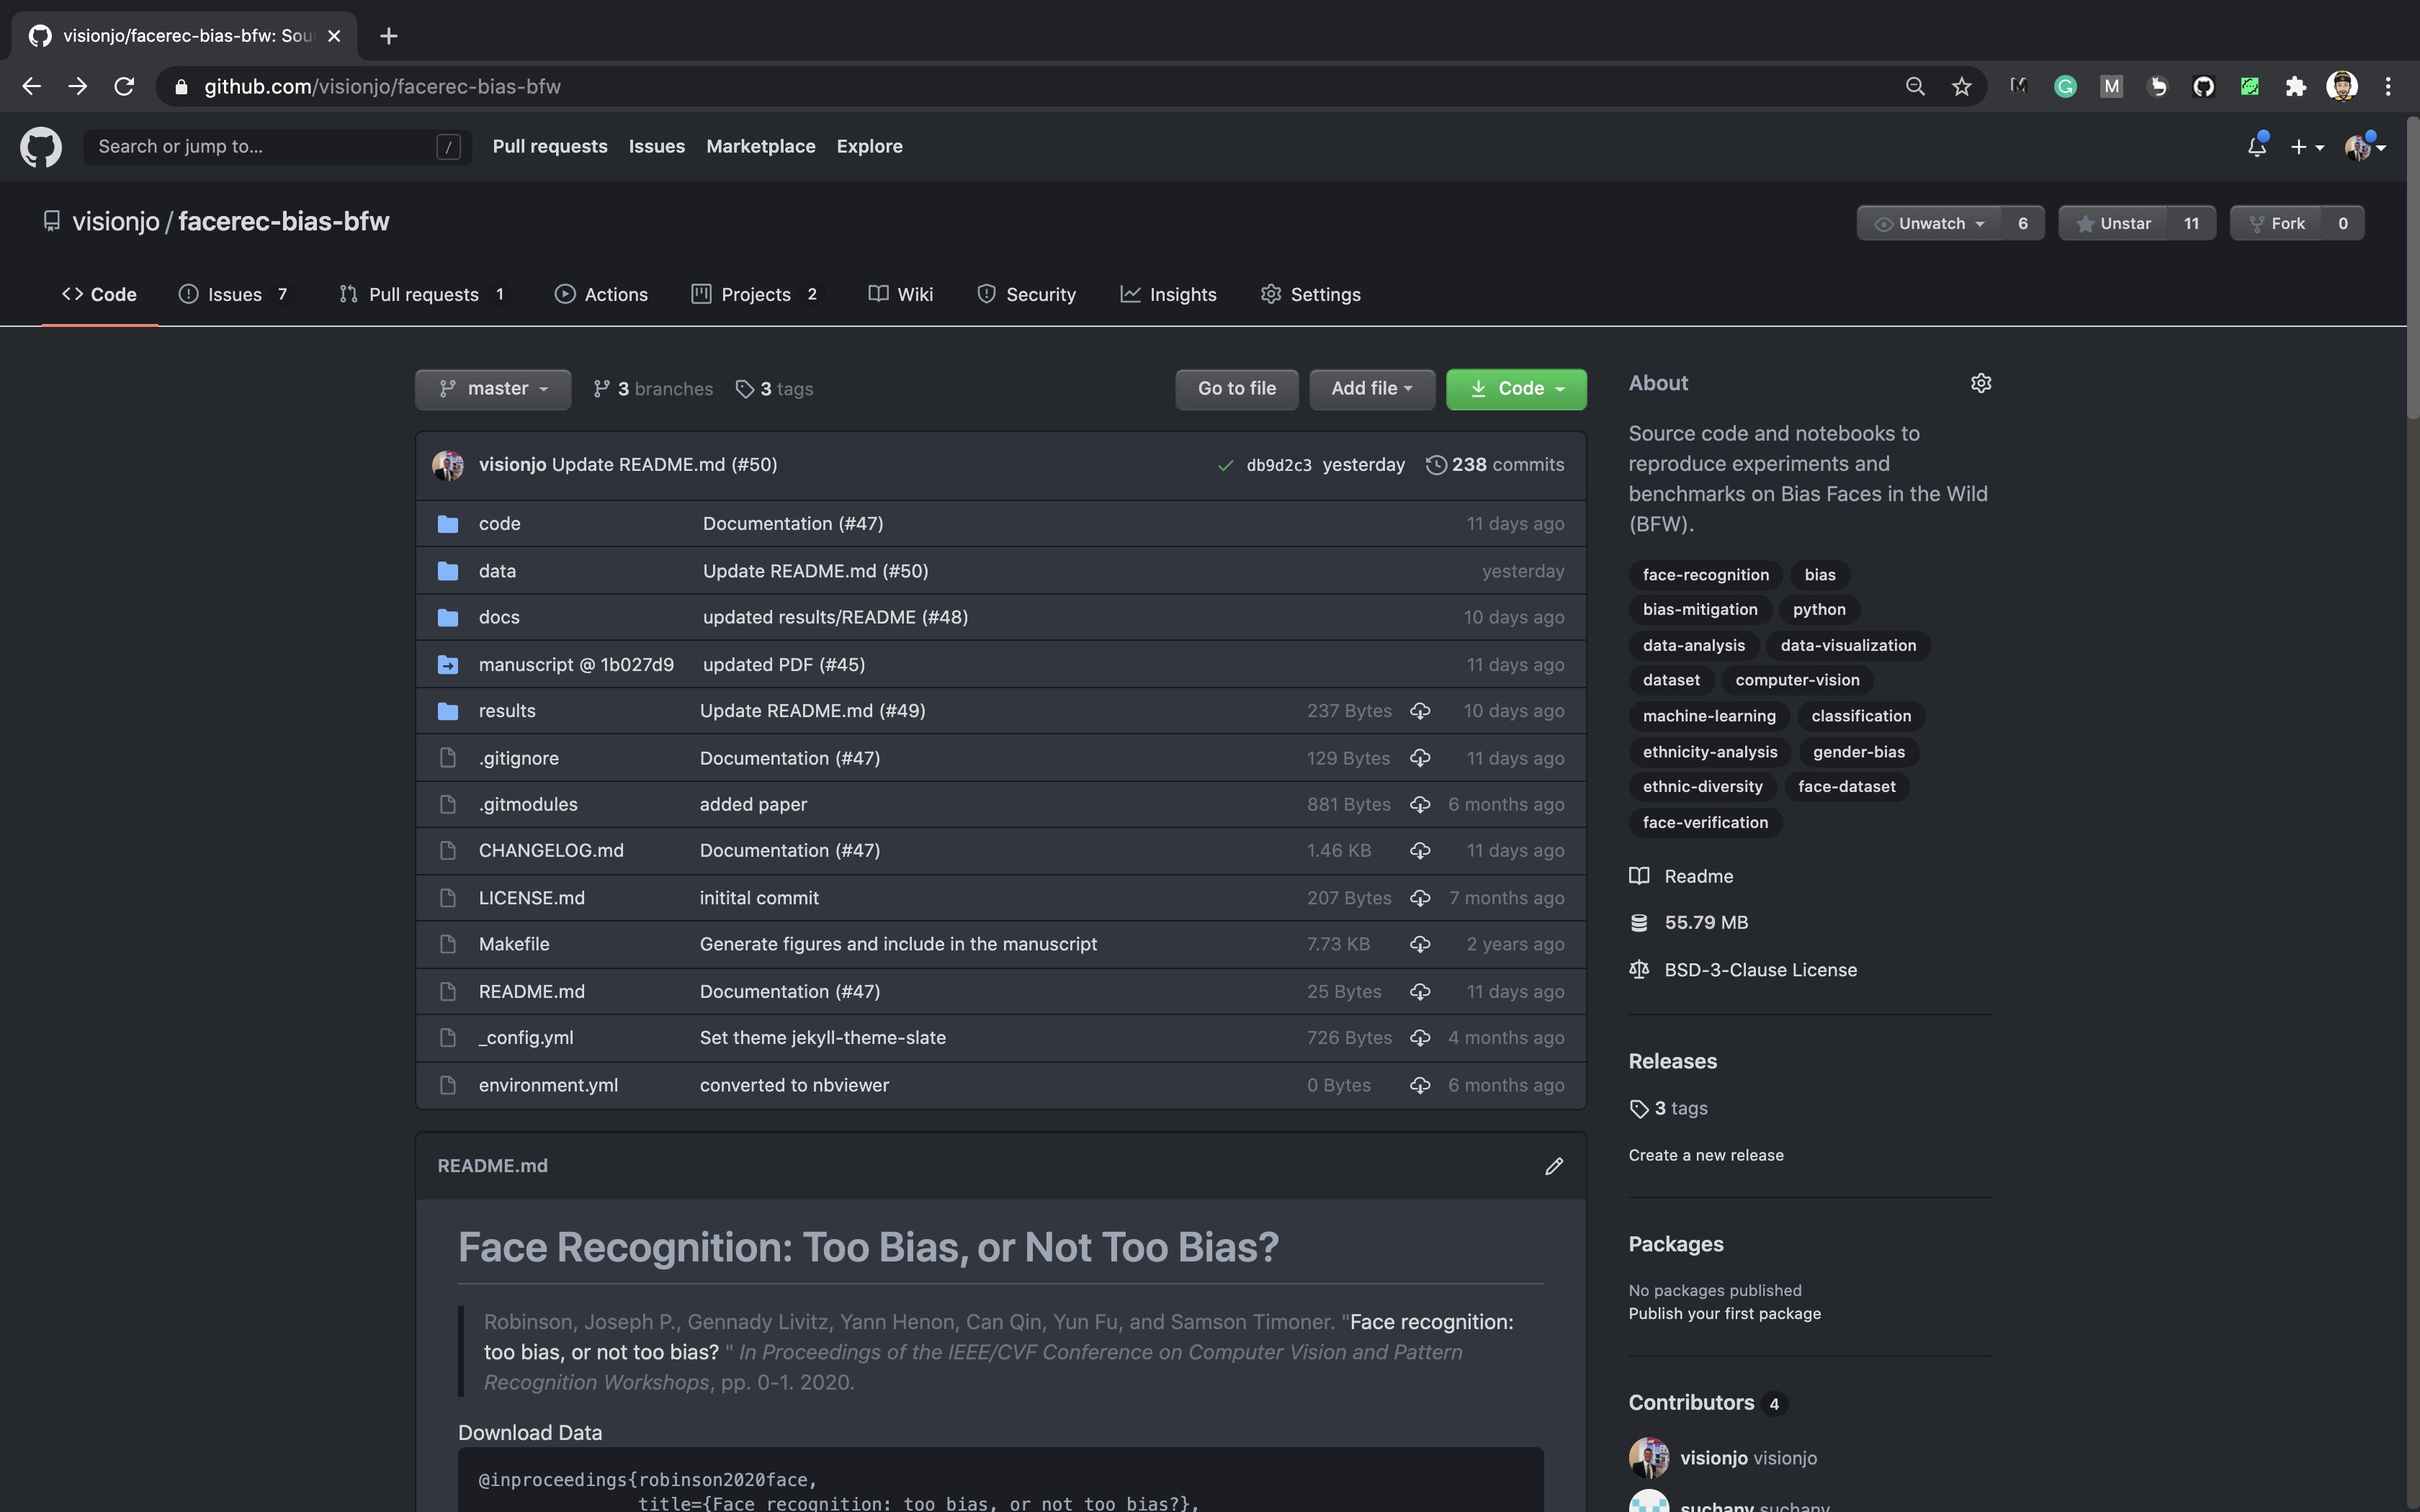
Task: Open the Security tab
Action: coord(1026,294)
